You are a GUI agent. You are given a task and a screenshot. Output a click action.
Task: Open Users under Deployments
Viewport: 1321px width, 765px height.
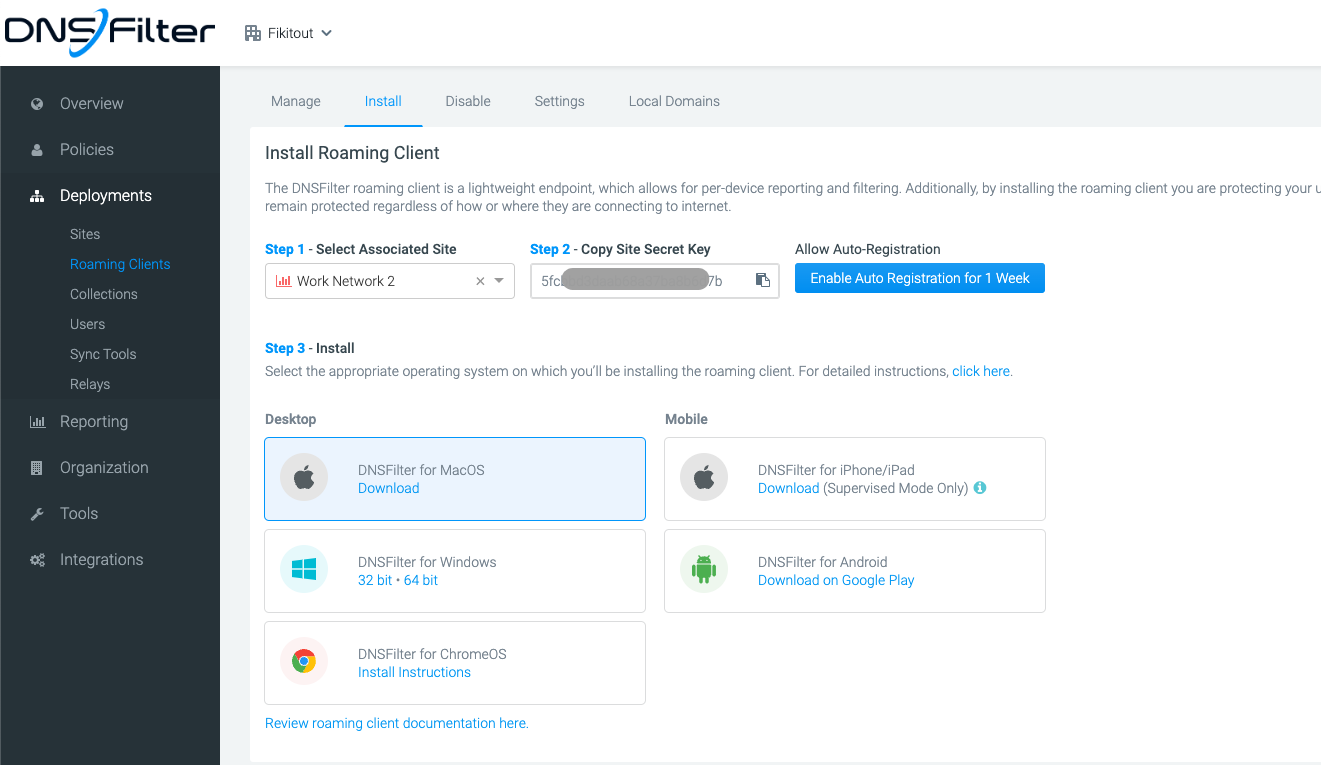pos(87,324)
